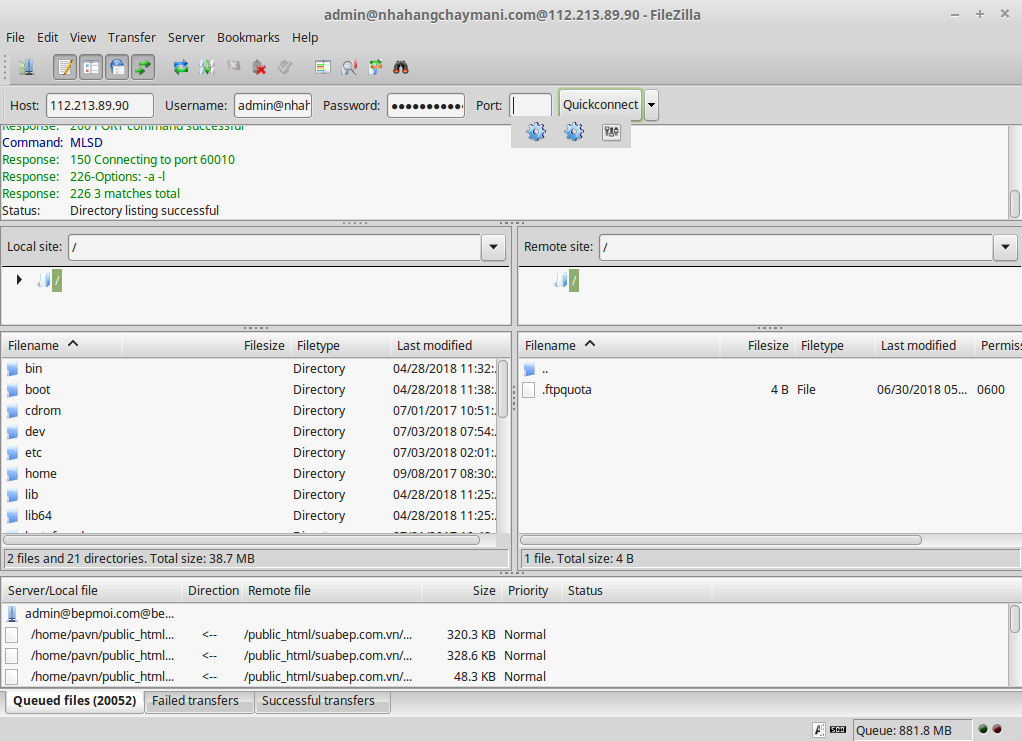Focus the Host input field
Image resolution: width=1022 pixels, height=741 pixels.
click(100, 106)
